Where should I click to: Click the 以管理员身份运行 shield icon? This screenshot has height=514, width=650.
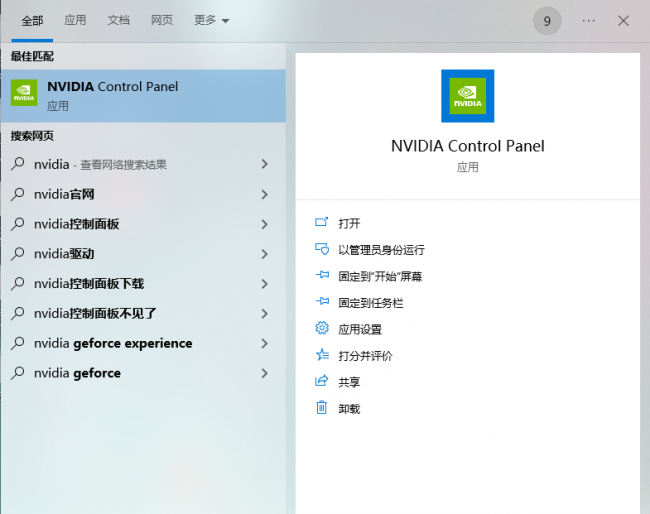[322, 249]
